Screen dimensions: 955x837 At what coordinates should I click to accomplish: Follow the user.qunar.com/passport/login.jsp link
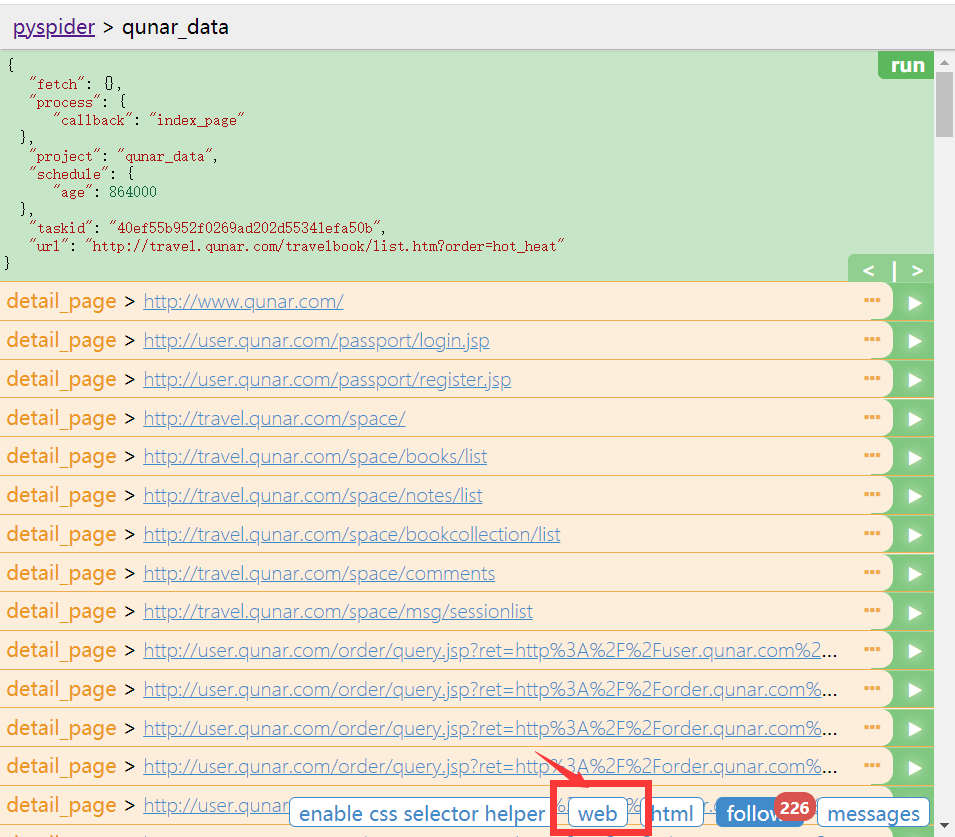pos(316,341)
